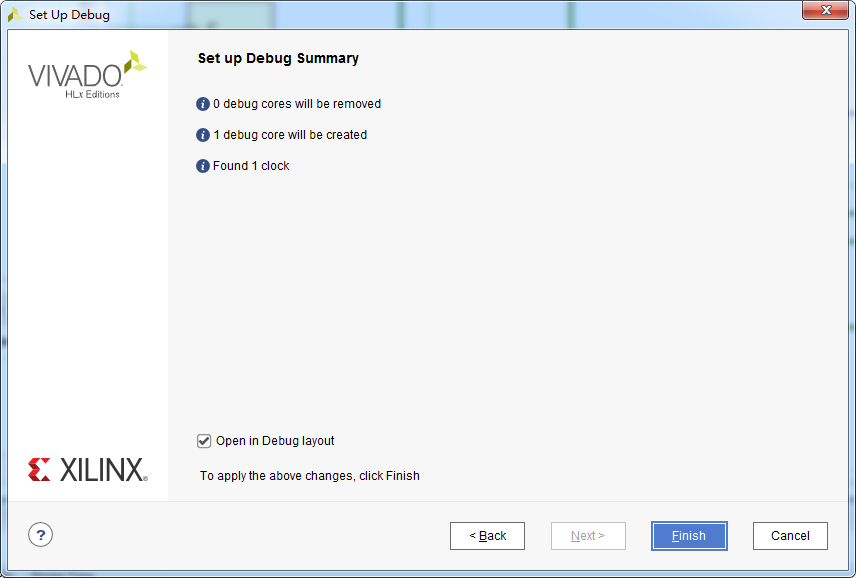Click info icon beside 'Found 1 clock'
Screen dimensions: 856x578
pos(203,166)
